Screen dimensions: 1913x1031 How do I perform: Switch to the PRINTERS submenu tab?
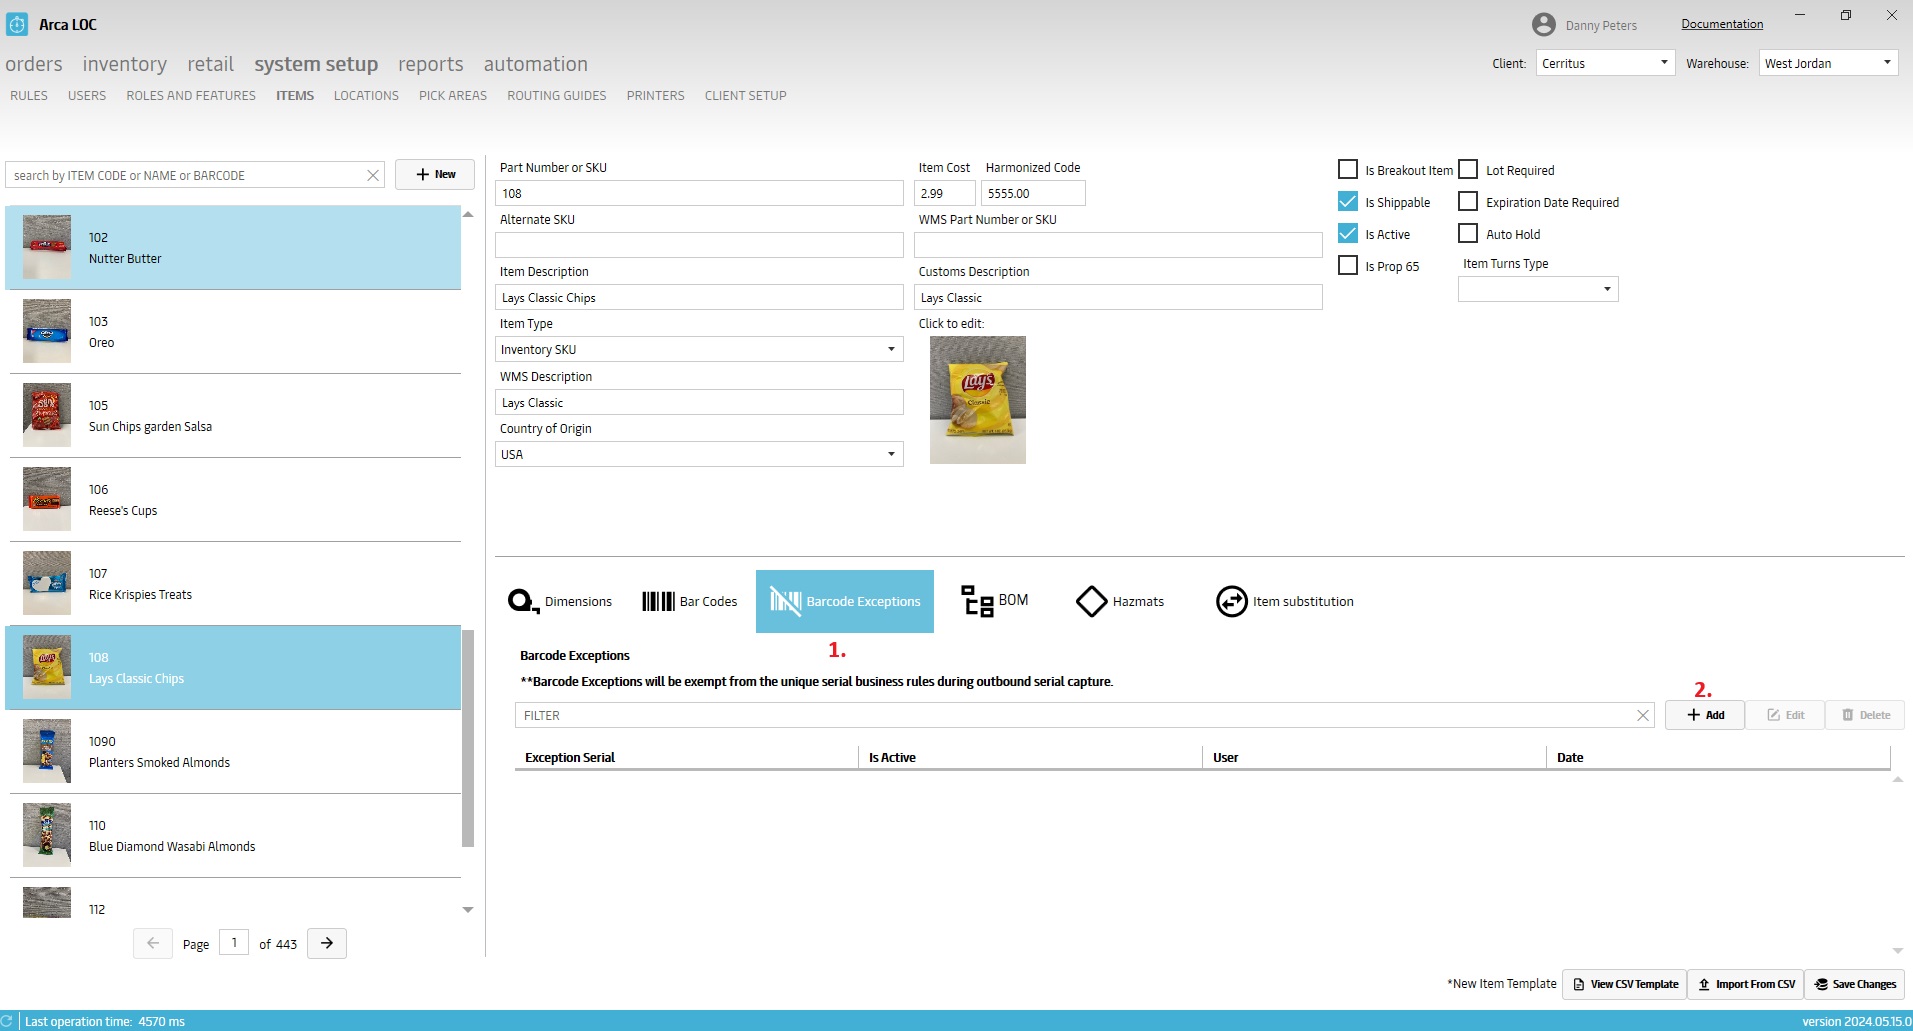[656, 96]
